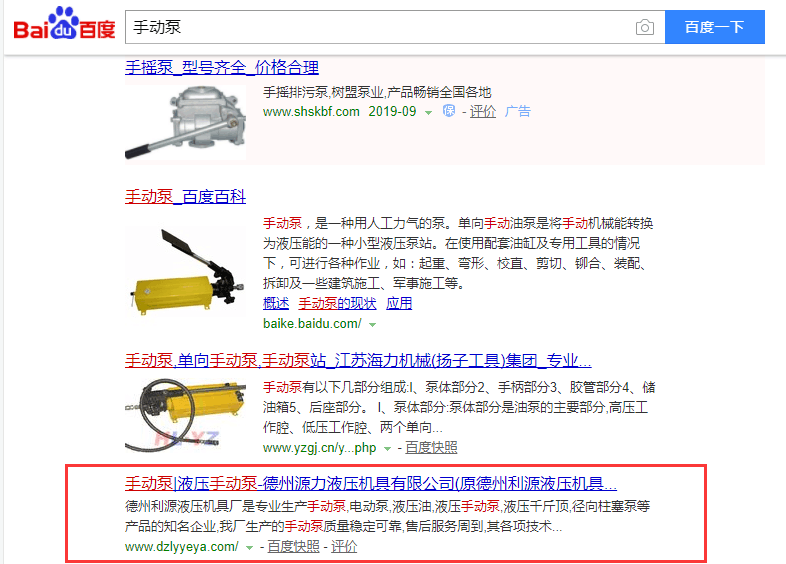Expand dropdown arrow next to baike.baidu.com
Viewport: 786px width, 564px height.
tap(372, 325)
